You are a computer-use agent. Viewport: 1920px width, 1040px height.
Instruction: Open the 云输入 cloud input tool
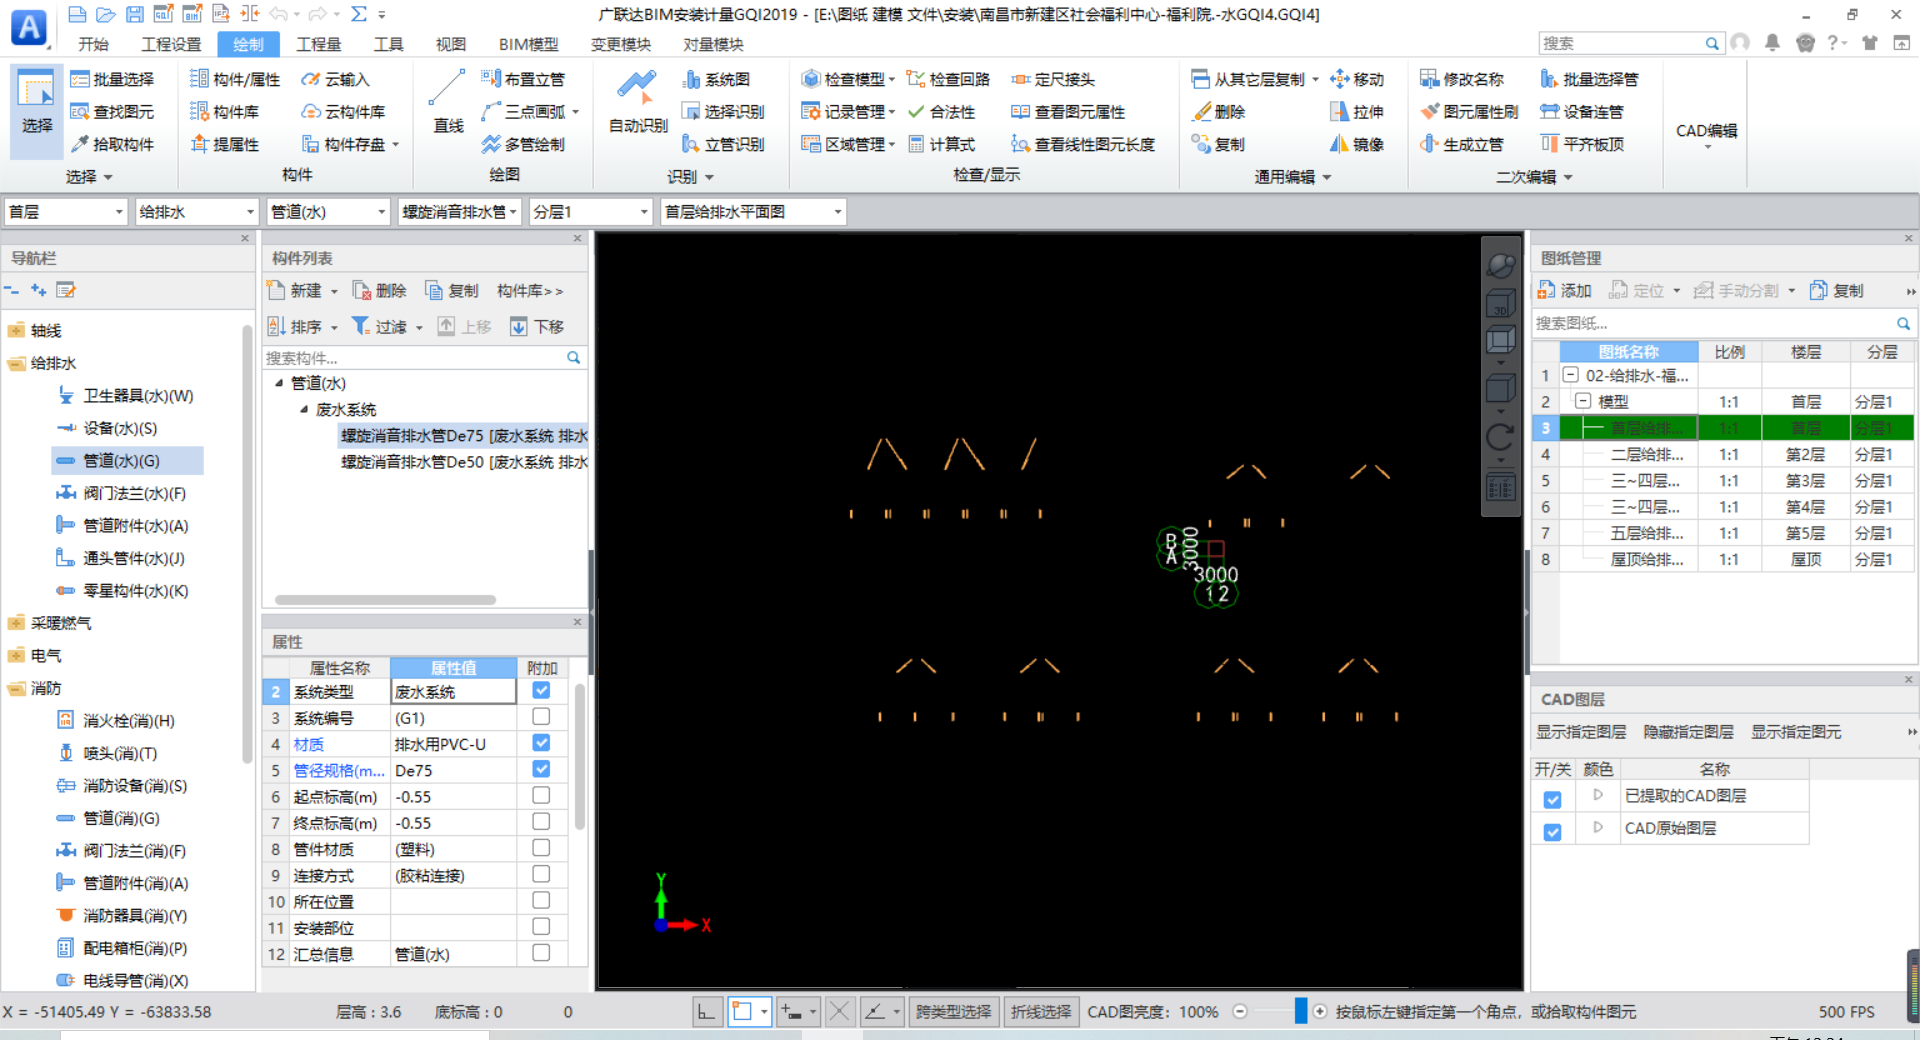pos(335,79)
